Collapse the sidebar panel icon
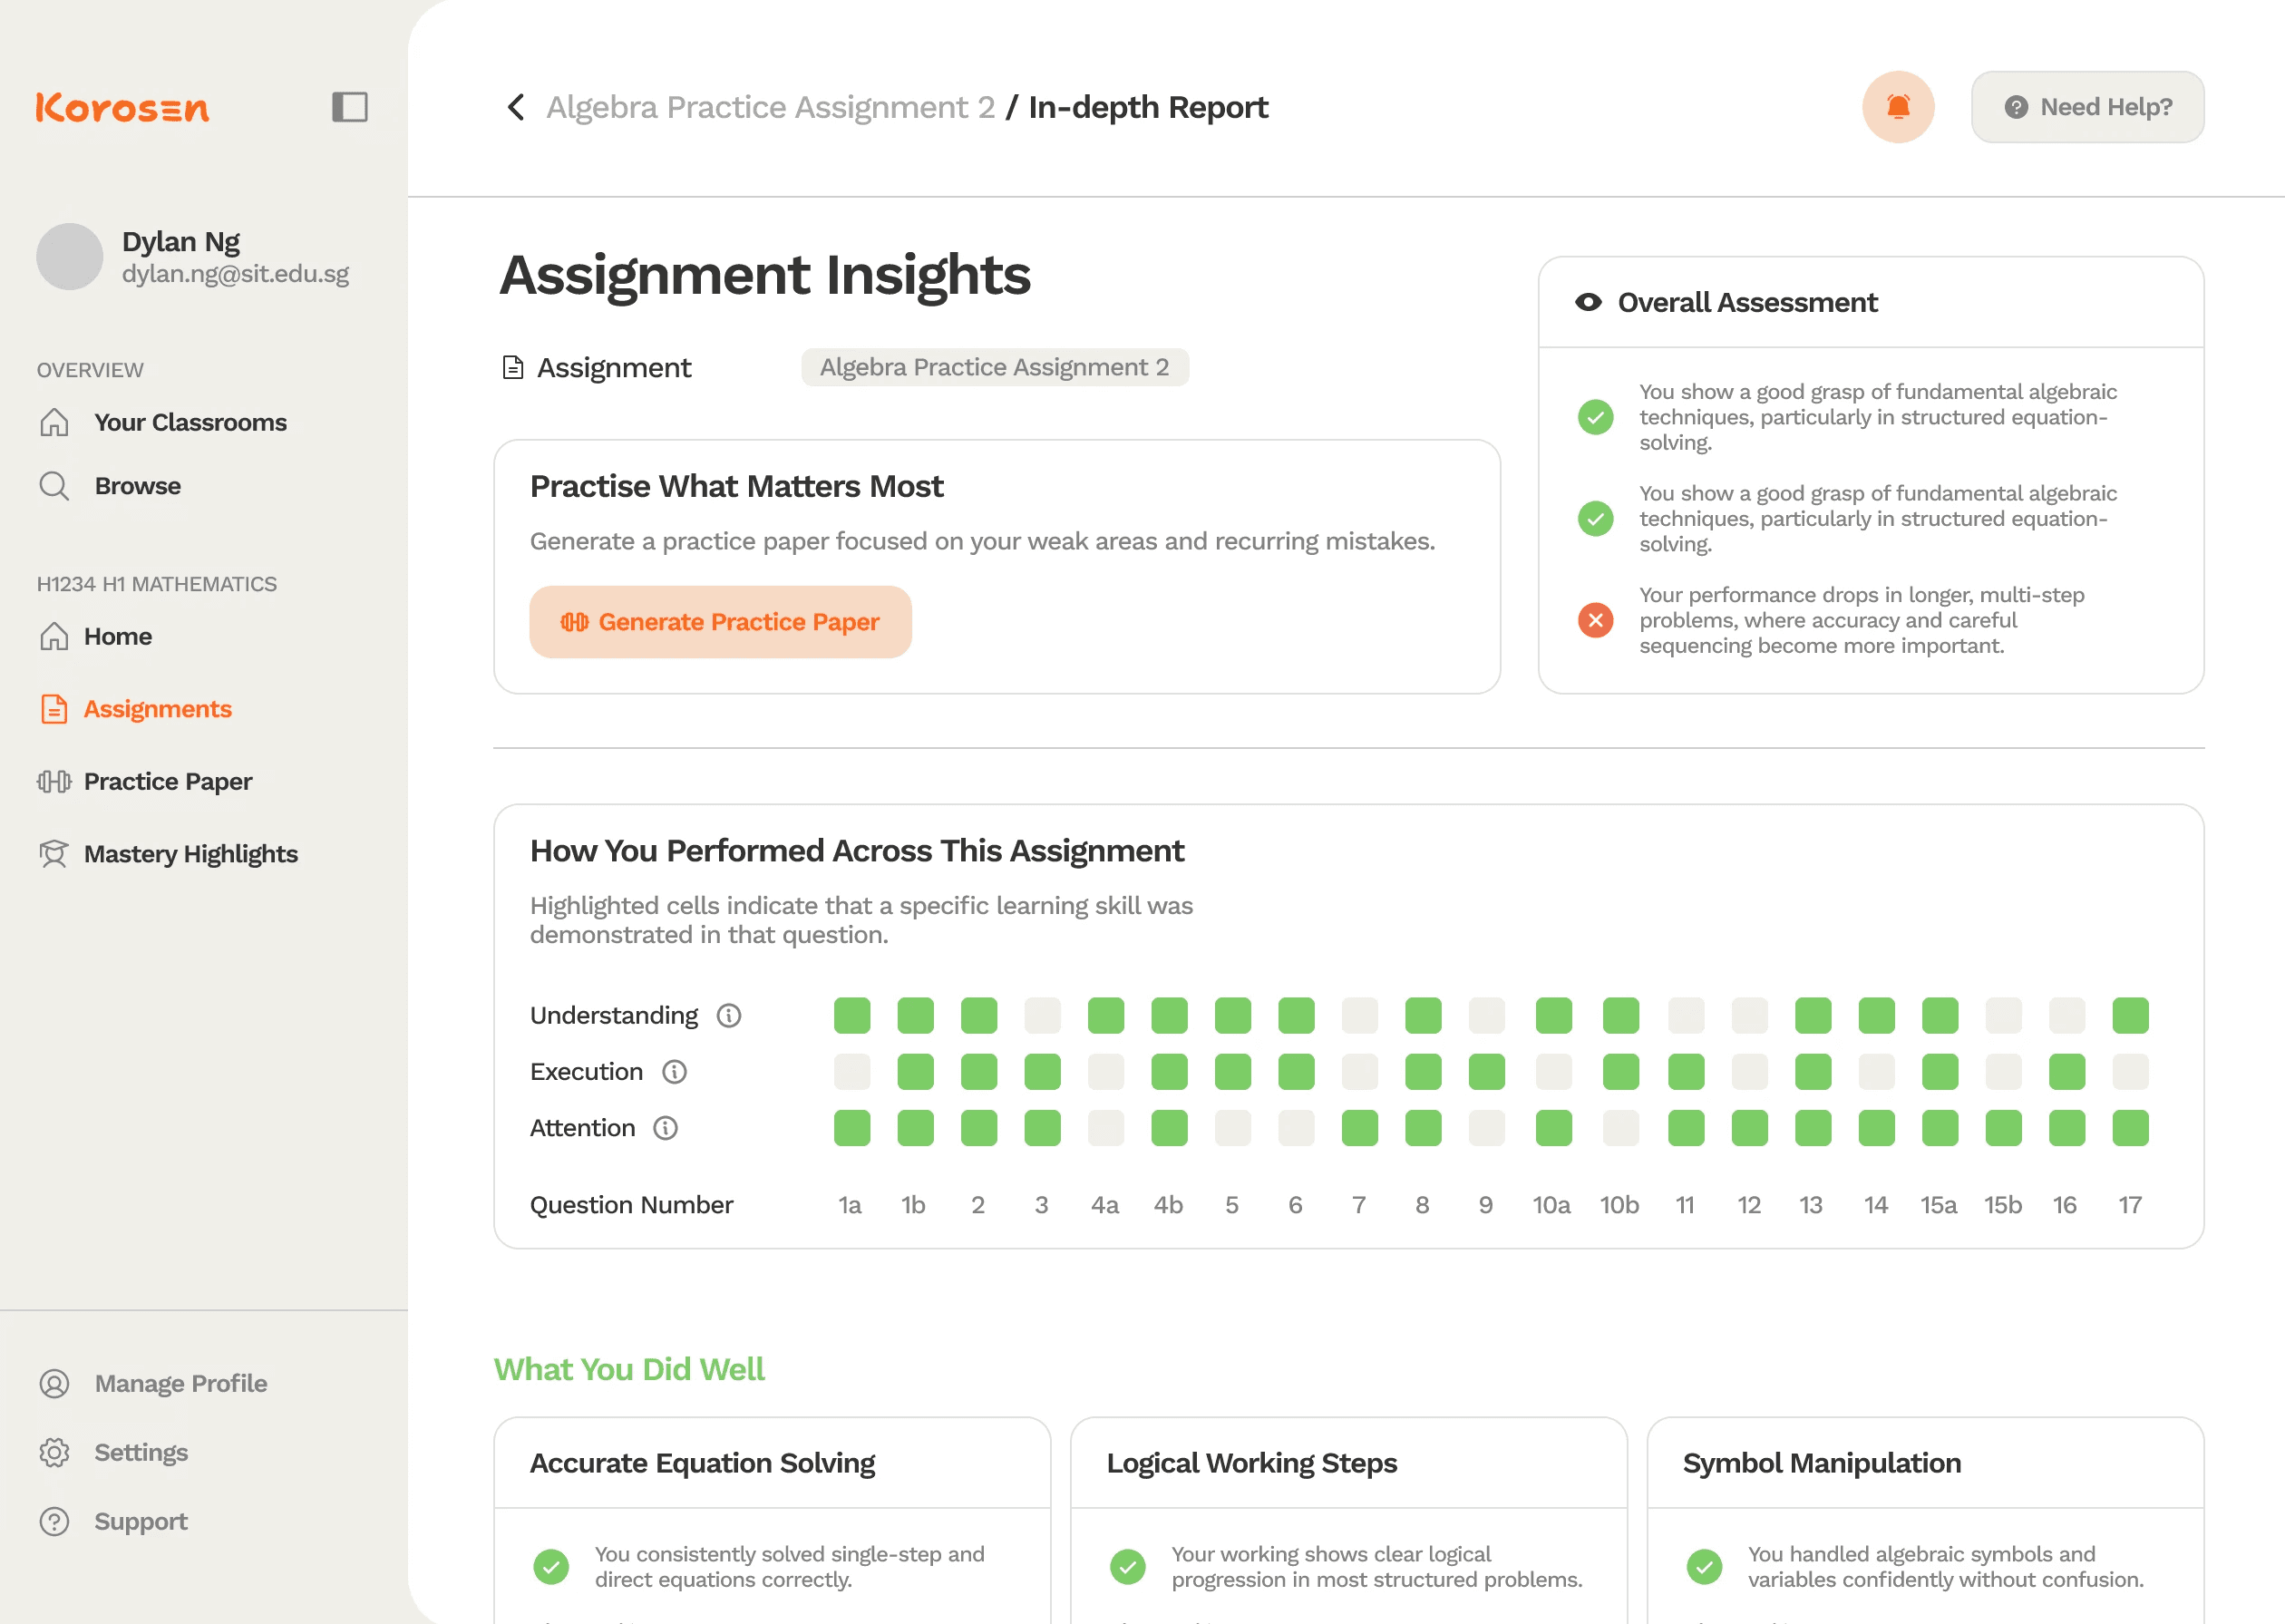This screenshot has height=1624, width=2285. pos(349,107)
